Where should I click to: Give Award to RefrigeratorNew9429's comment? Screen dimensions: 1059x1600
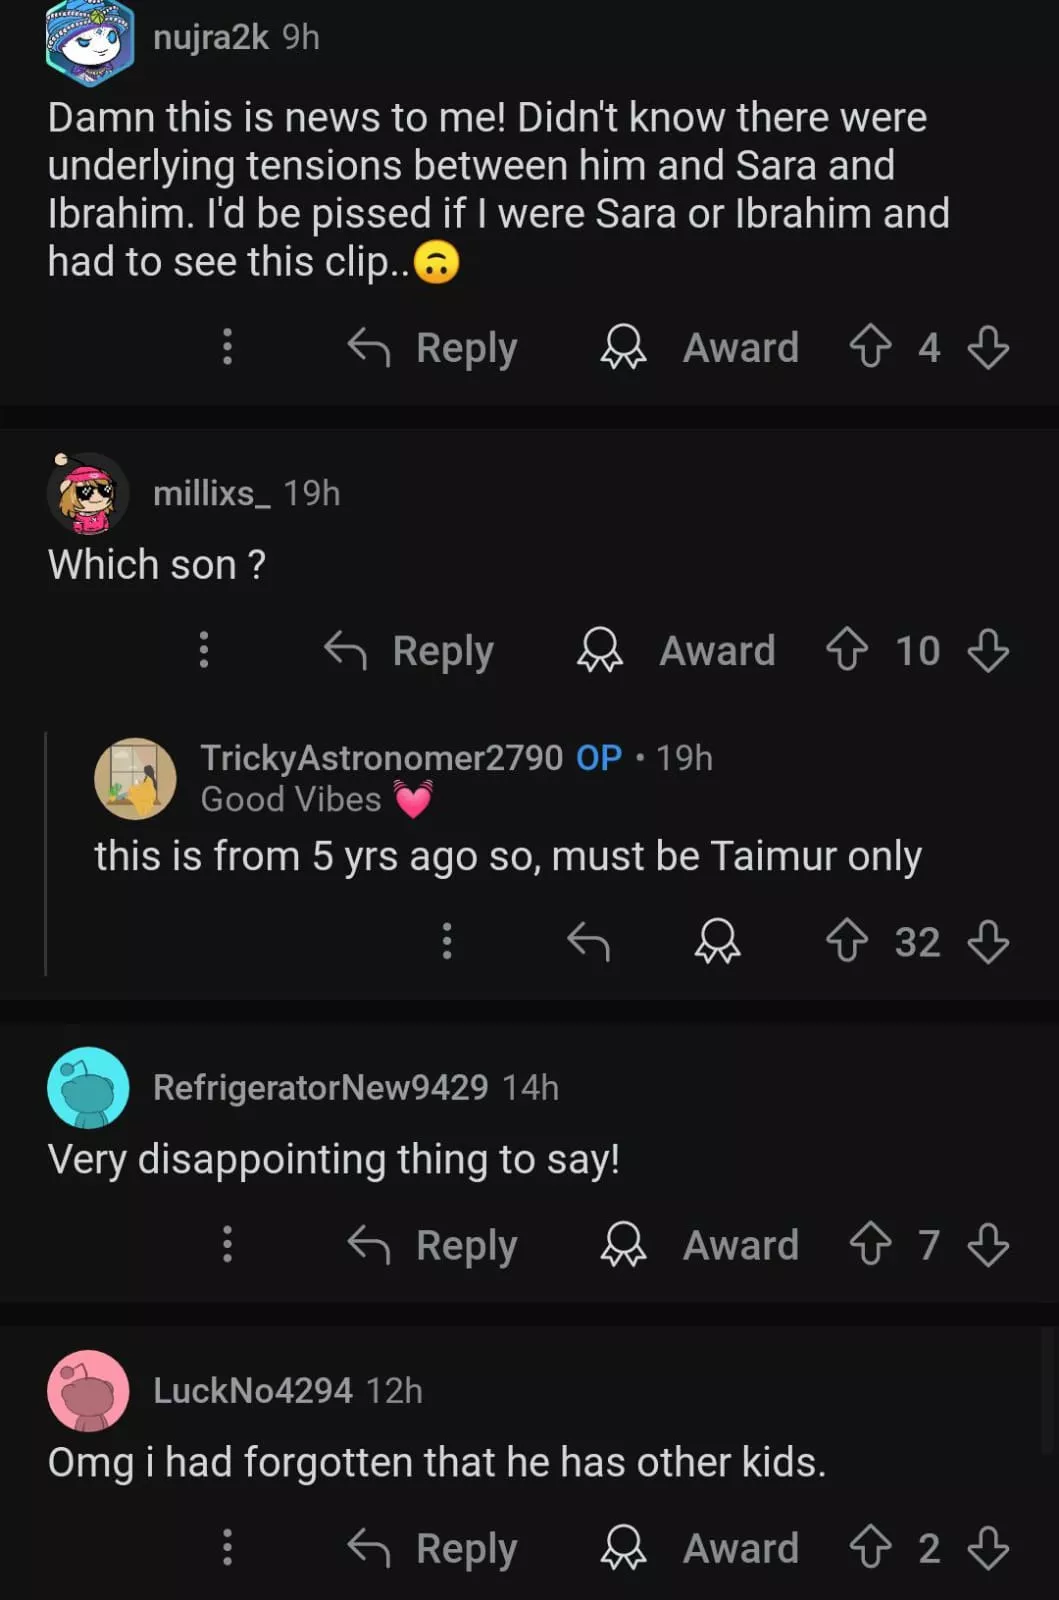(x=700, y=1246)
